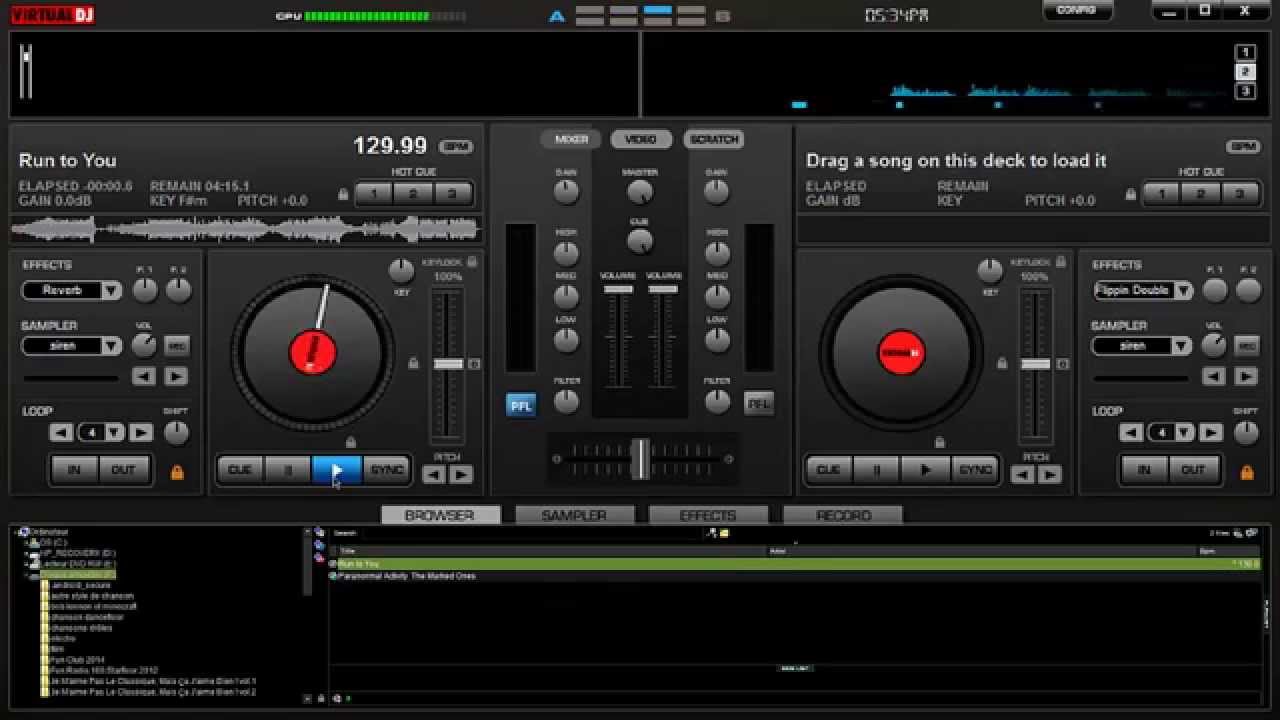Select waveform zoom level 3

point(1245,91)
